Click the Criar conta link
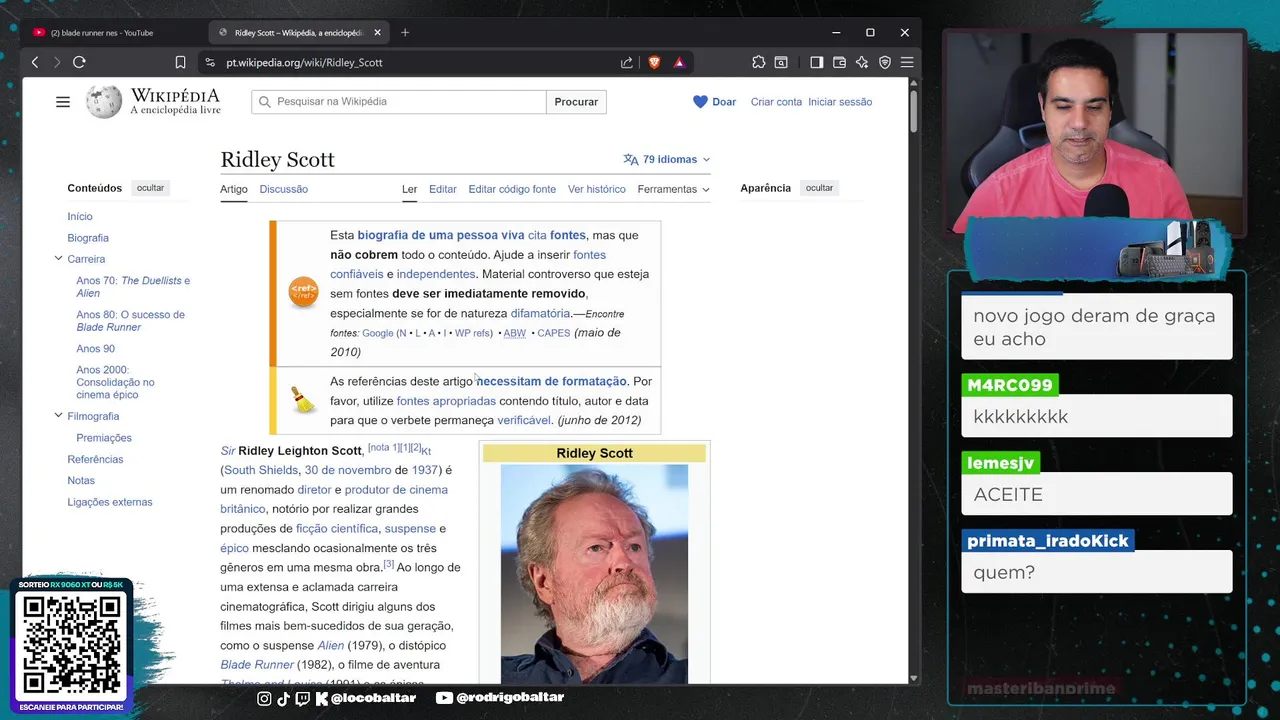The height and width of the screenshot is (720, 1280). tap(776, 102)
